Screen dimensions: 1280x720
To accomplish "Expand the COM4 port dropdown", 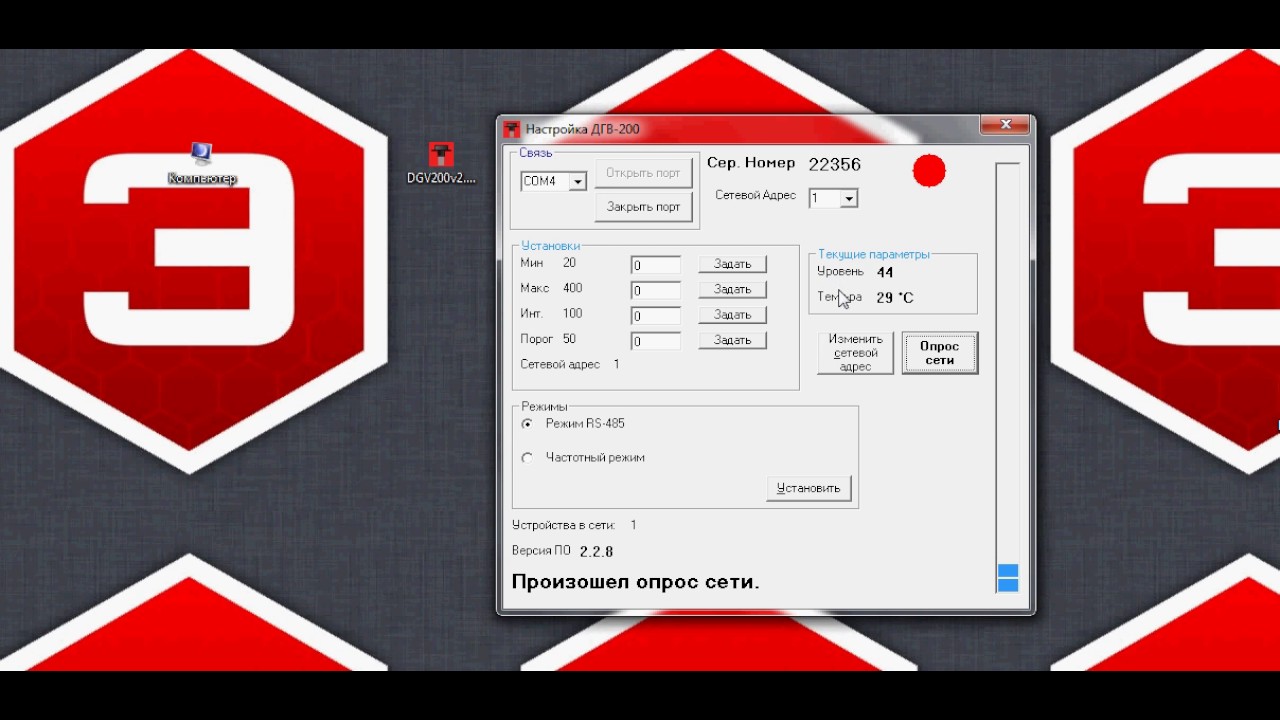I will point(577,182).
